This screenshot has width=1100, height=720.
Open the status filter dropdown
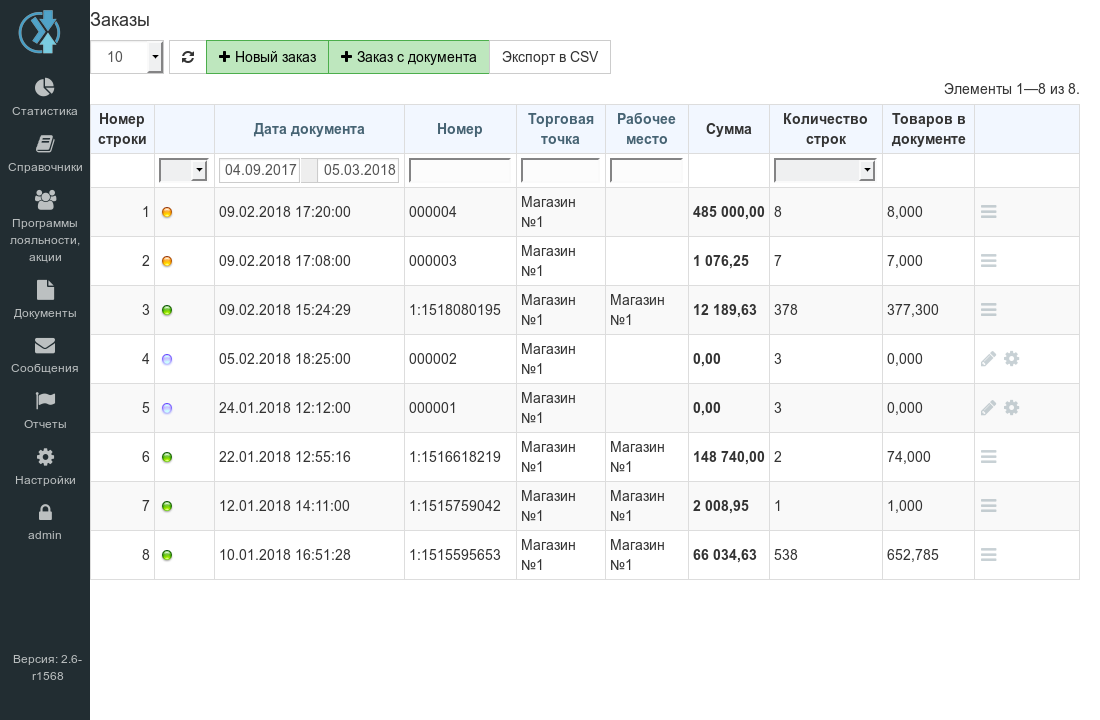183,170
